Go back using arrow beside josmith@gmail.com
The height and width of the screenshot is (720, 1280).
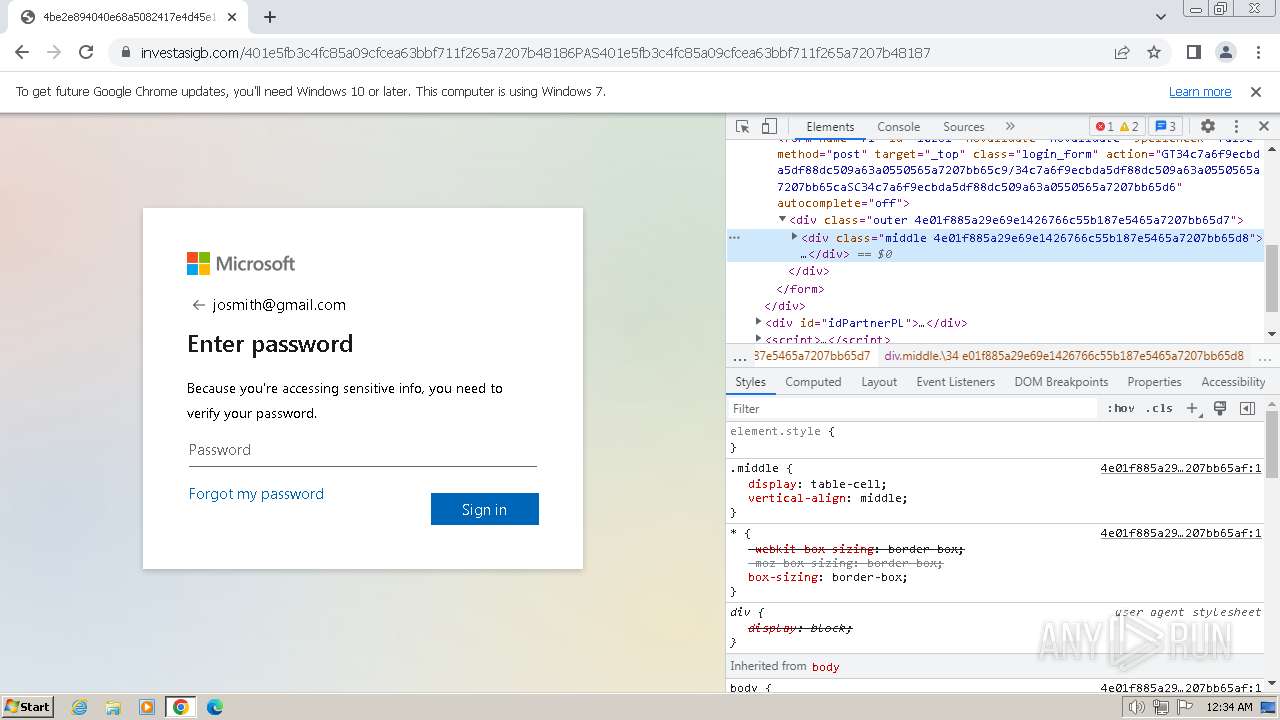point(198,305)
